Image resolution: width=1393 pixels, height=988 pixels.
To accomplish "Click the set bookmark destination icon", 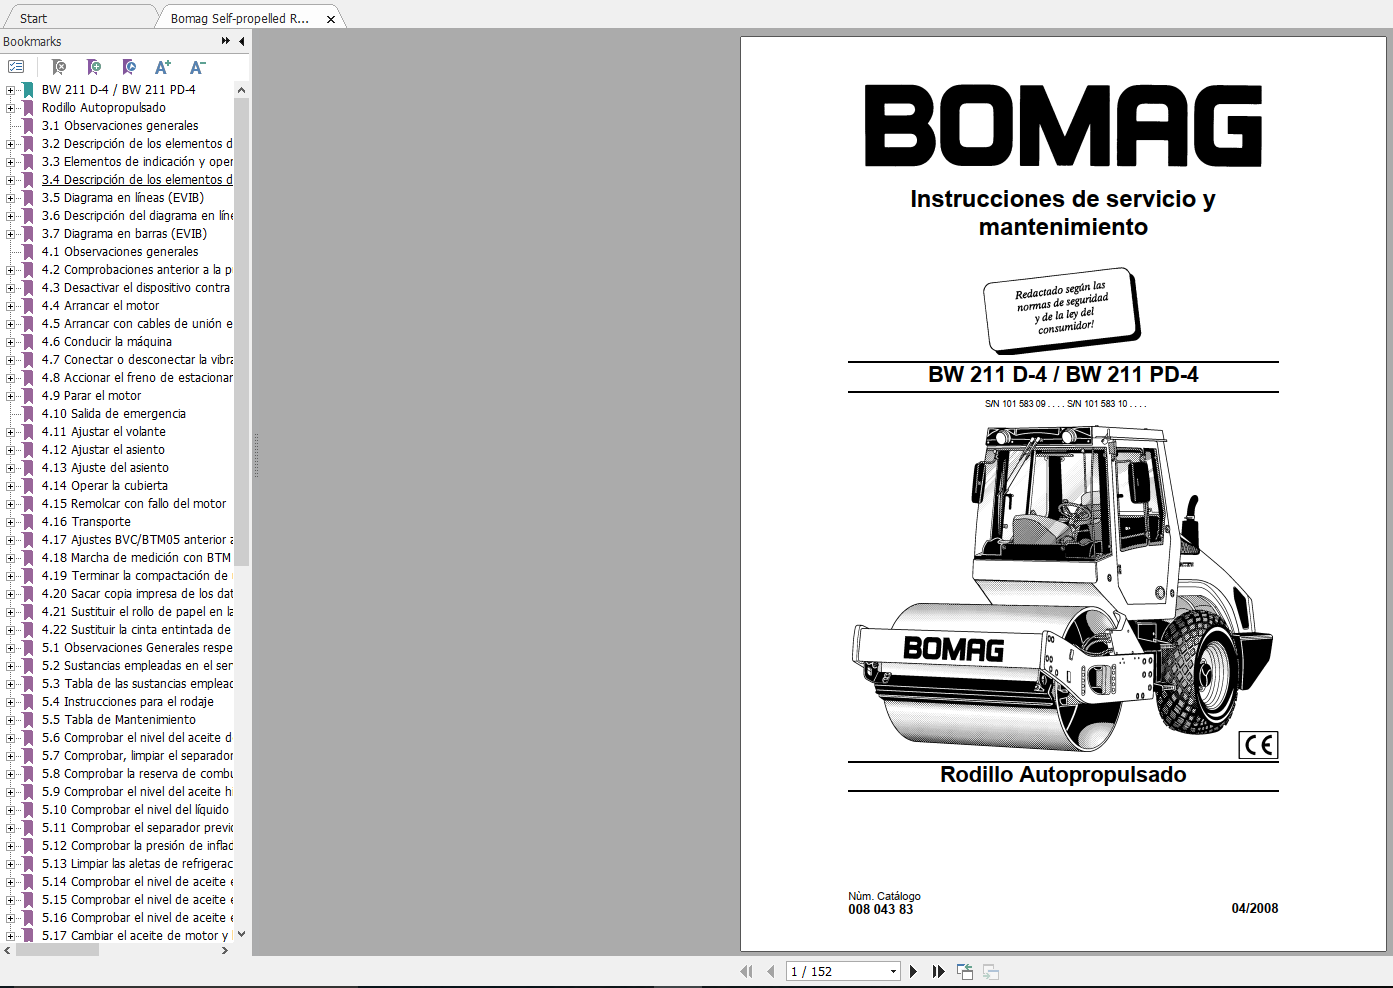I will pyautogui.click(x=129, y=67).
